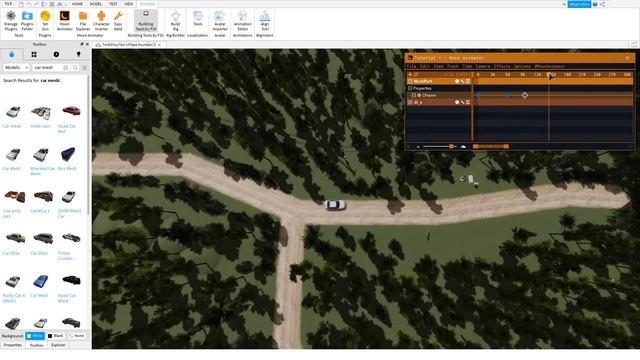Select White background option
Viewport: 640px width, 360px height.
pyautogui.click(x=35, y=336)
